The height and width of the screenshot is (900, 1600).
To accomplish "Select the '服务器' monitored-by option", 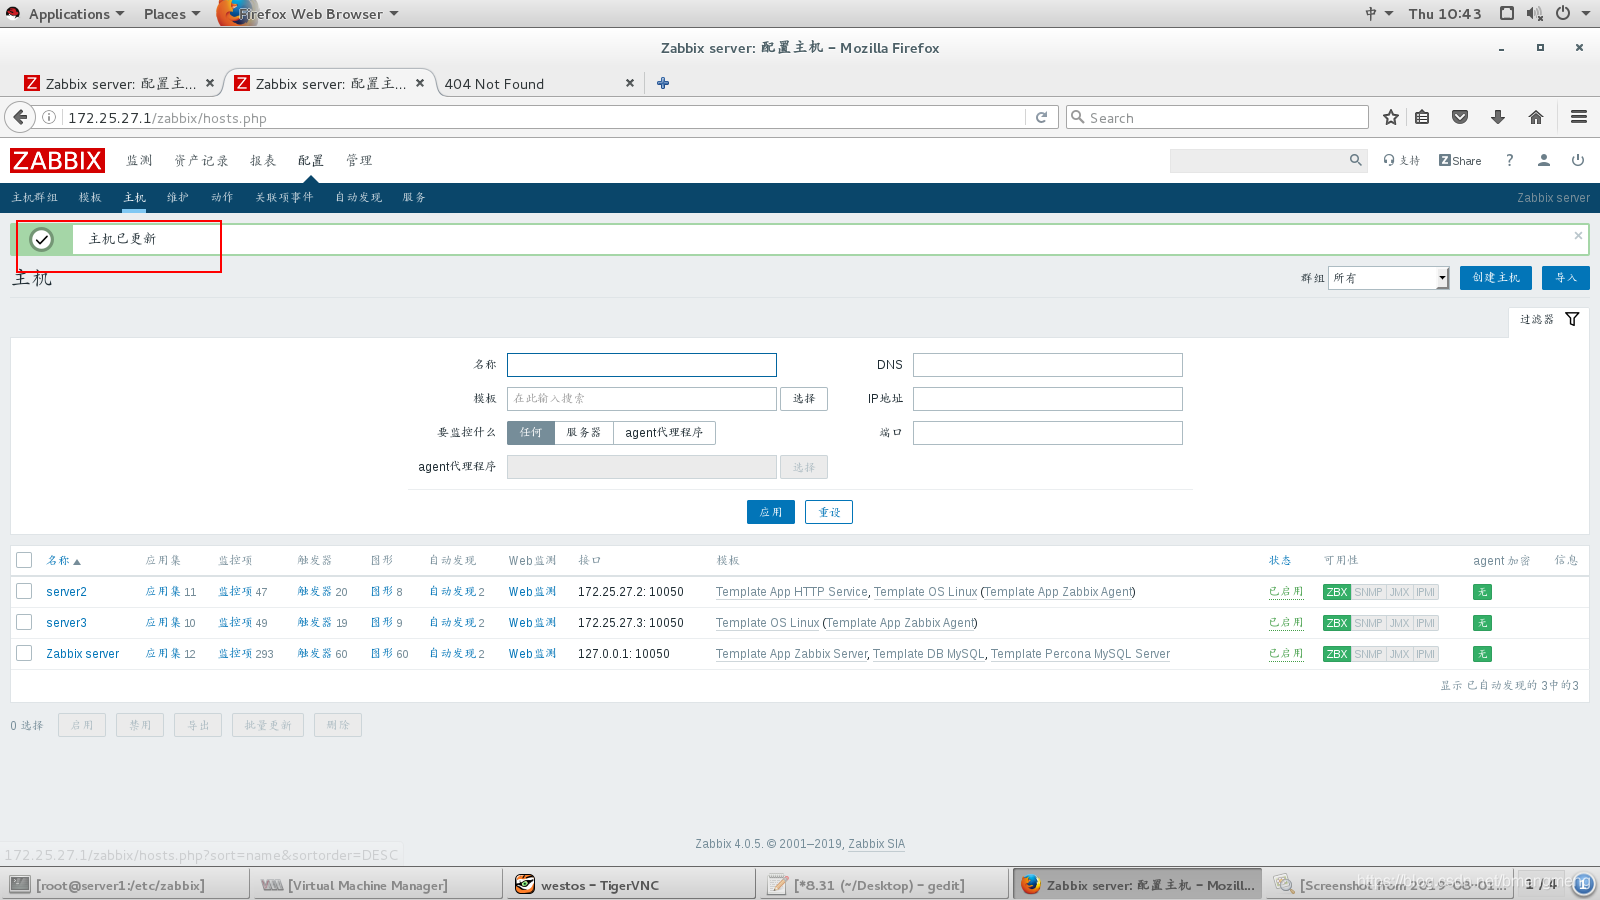I will (x=584, y=432).
